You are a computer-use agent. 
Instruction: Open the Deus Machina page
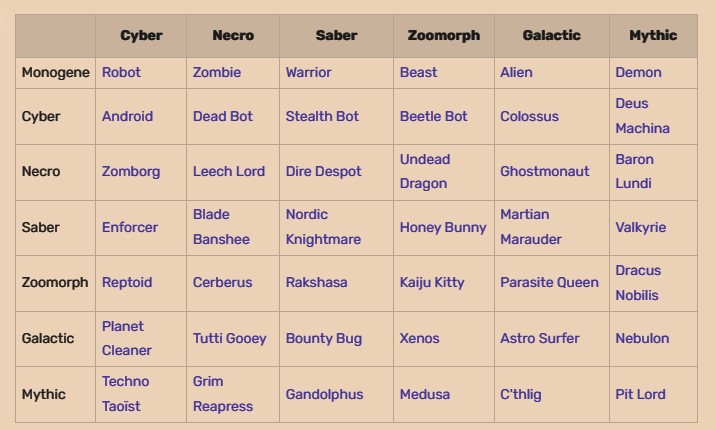(x=642, y=116)
